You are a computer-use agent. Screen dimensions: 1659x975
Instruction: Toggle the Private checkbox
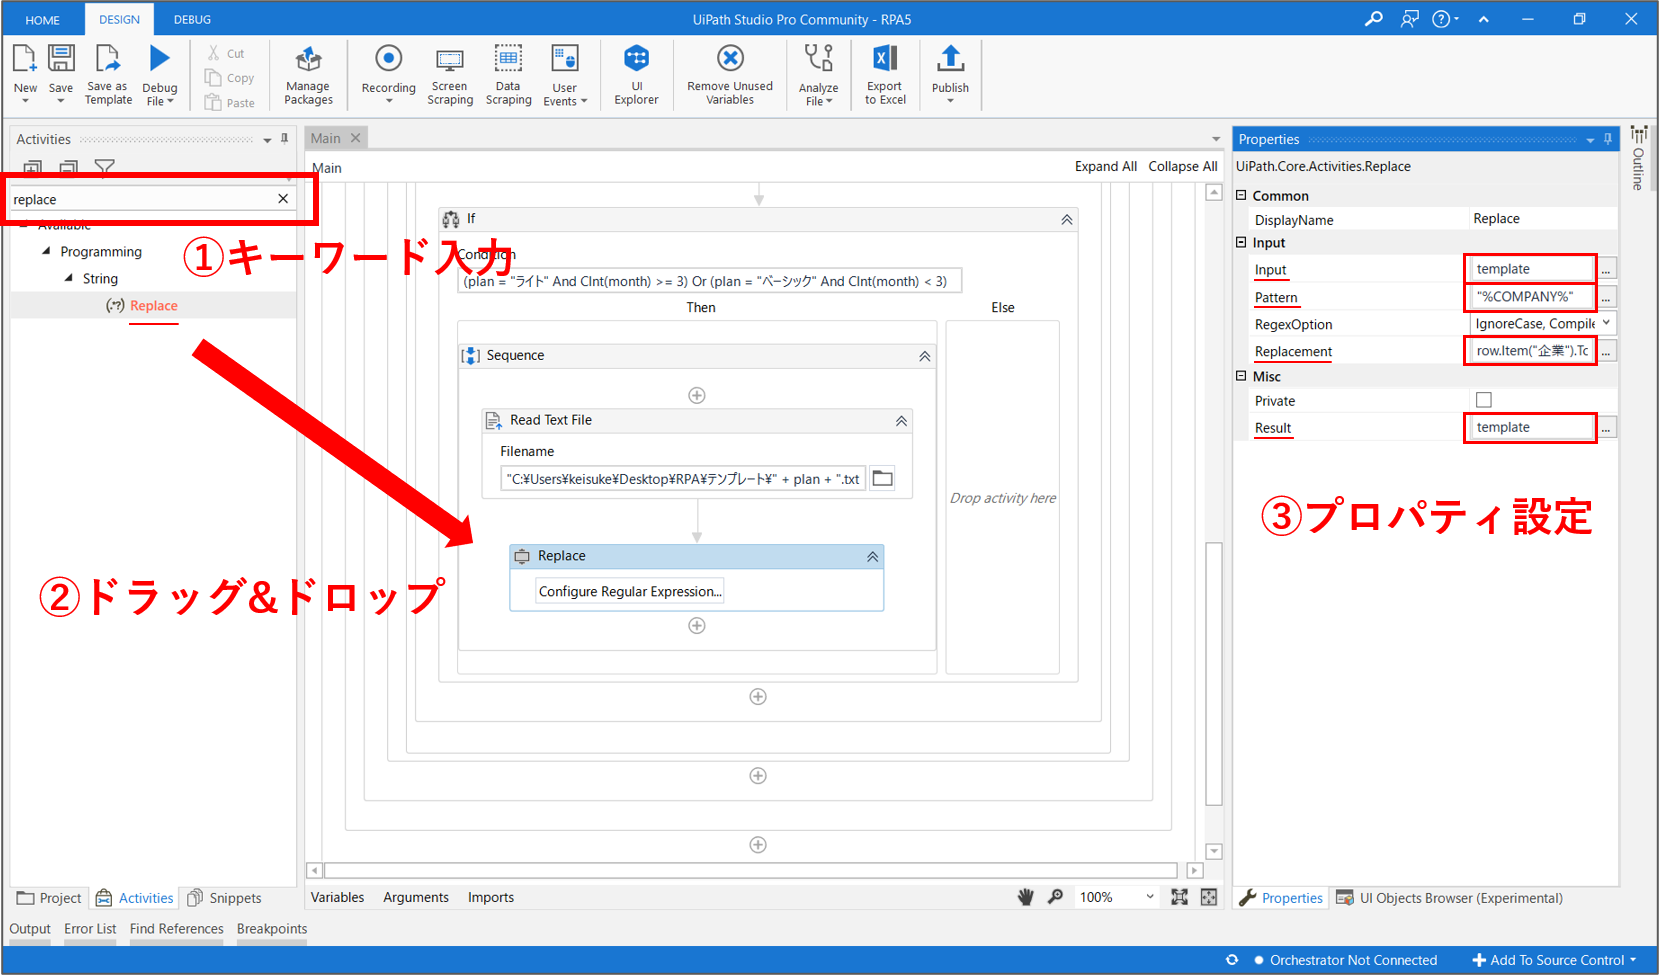(1484, 400)
